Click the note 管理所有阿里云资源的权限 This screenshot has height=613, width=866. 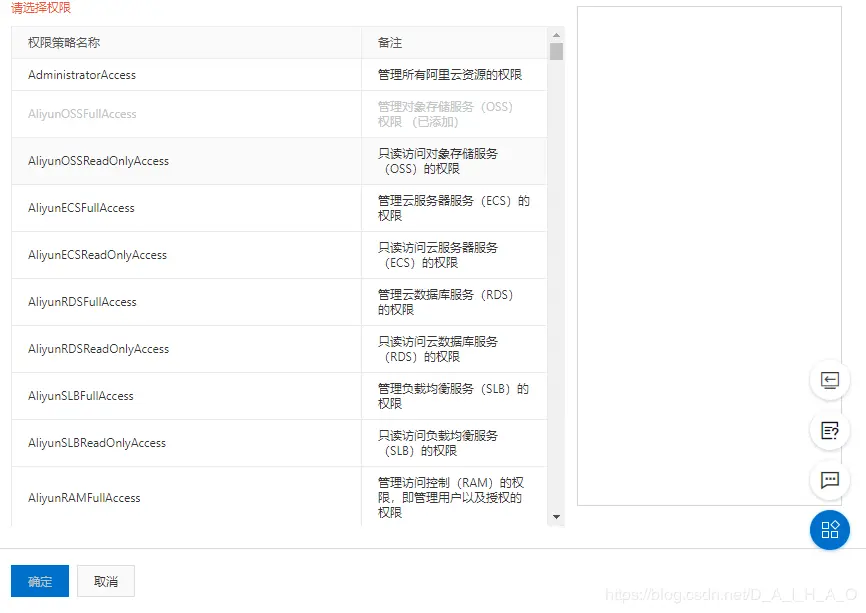click(450, 75)
